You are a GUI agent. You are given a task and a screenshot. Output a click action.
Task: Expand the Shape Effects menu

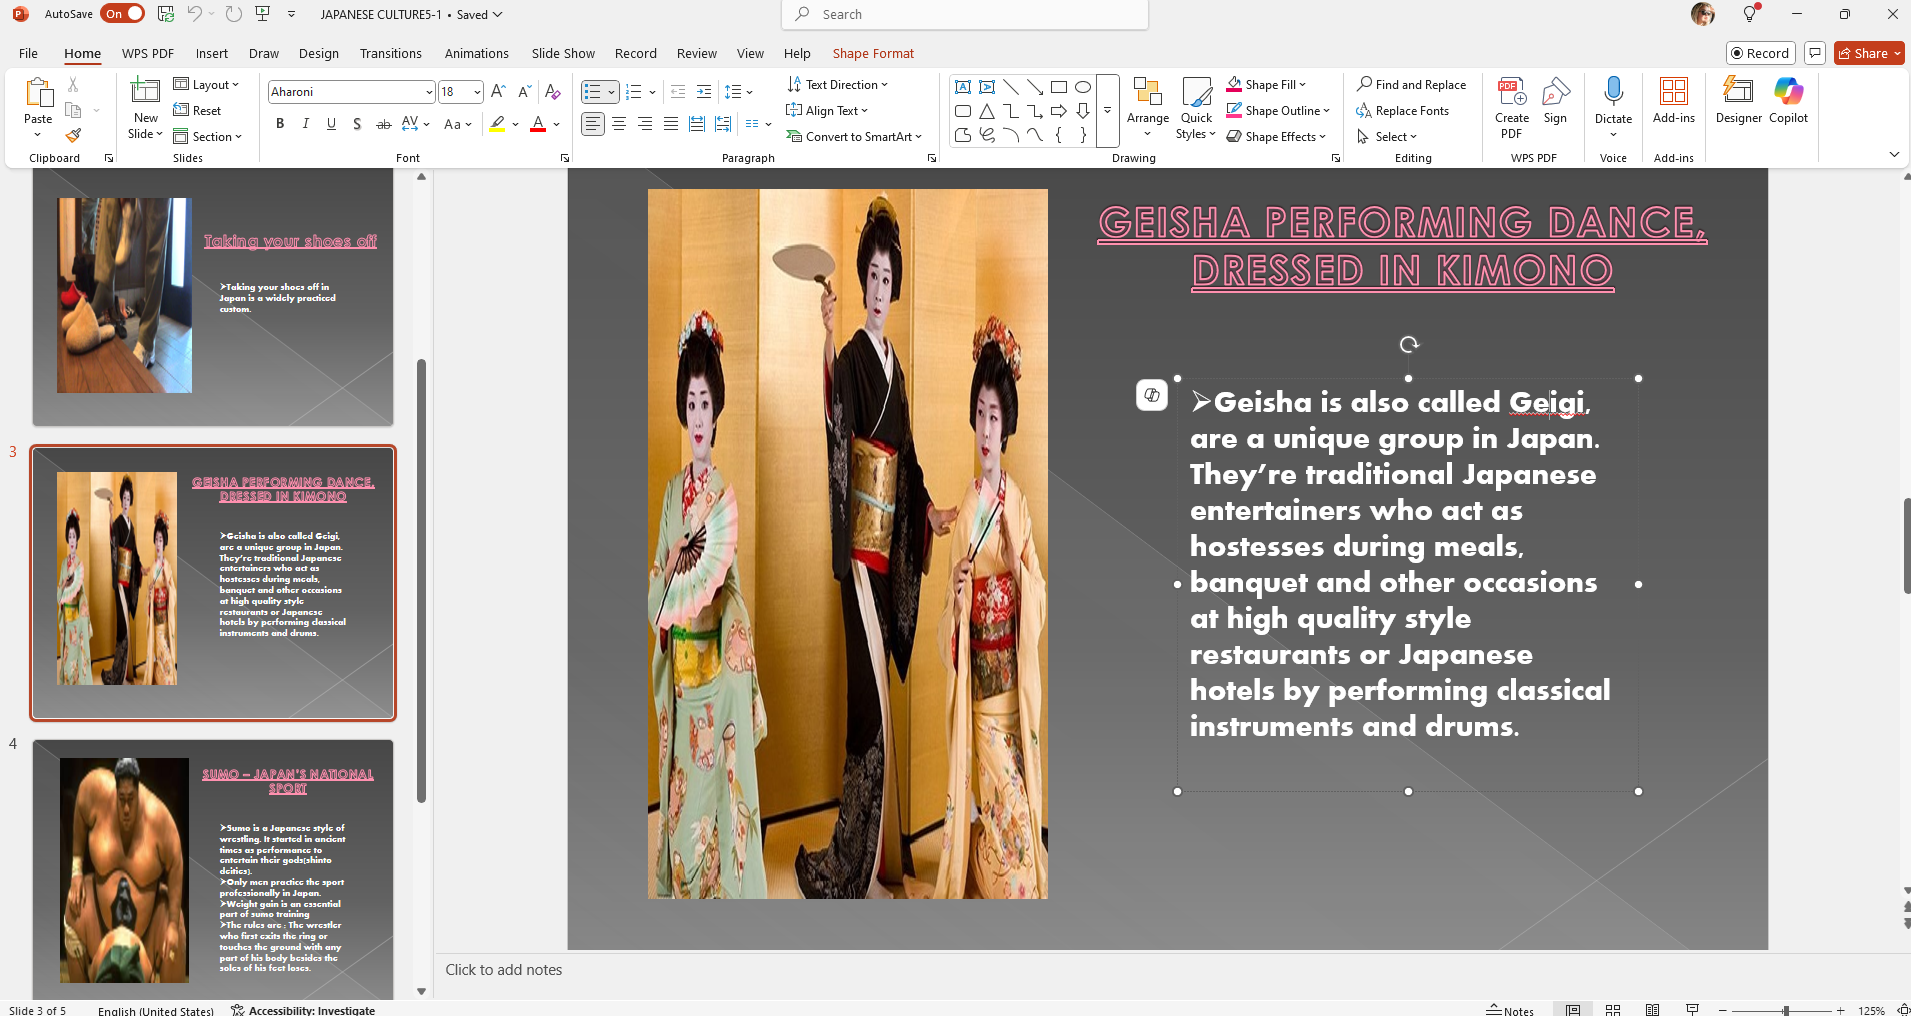[x=1277, y=137]
